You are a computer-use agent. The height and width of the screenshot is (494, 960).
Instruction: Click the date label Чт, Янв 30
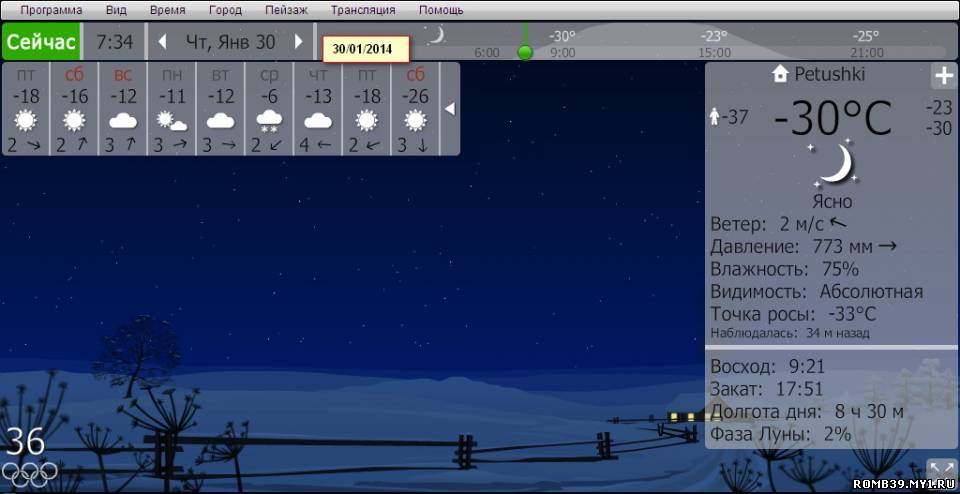pyautogui.click(x=230, y=42)
